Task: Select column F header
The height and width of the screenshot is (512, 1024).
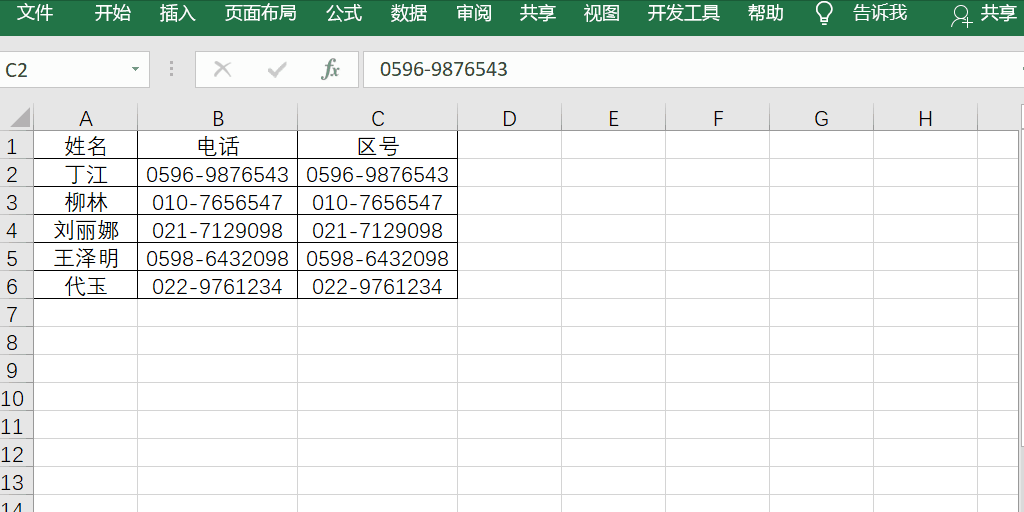Action: coord(718,118)
